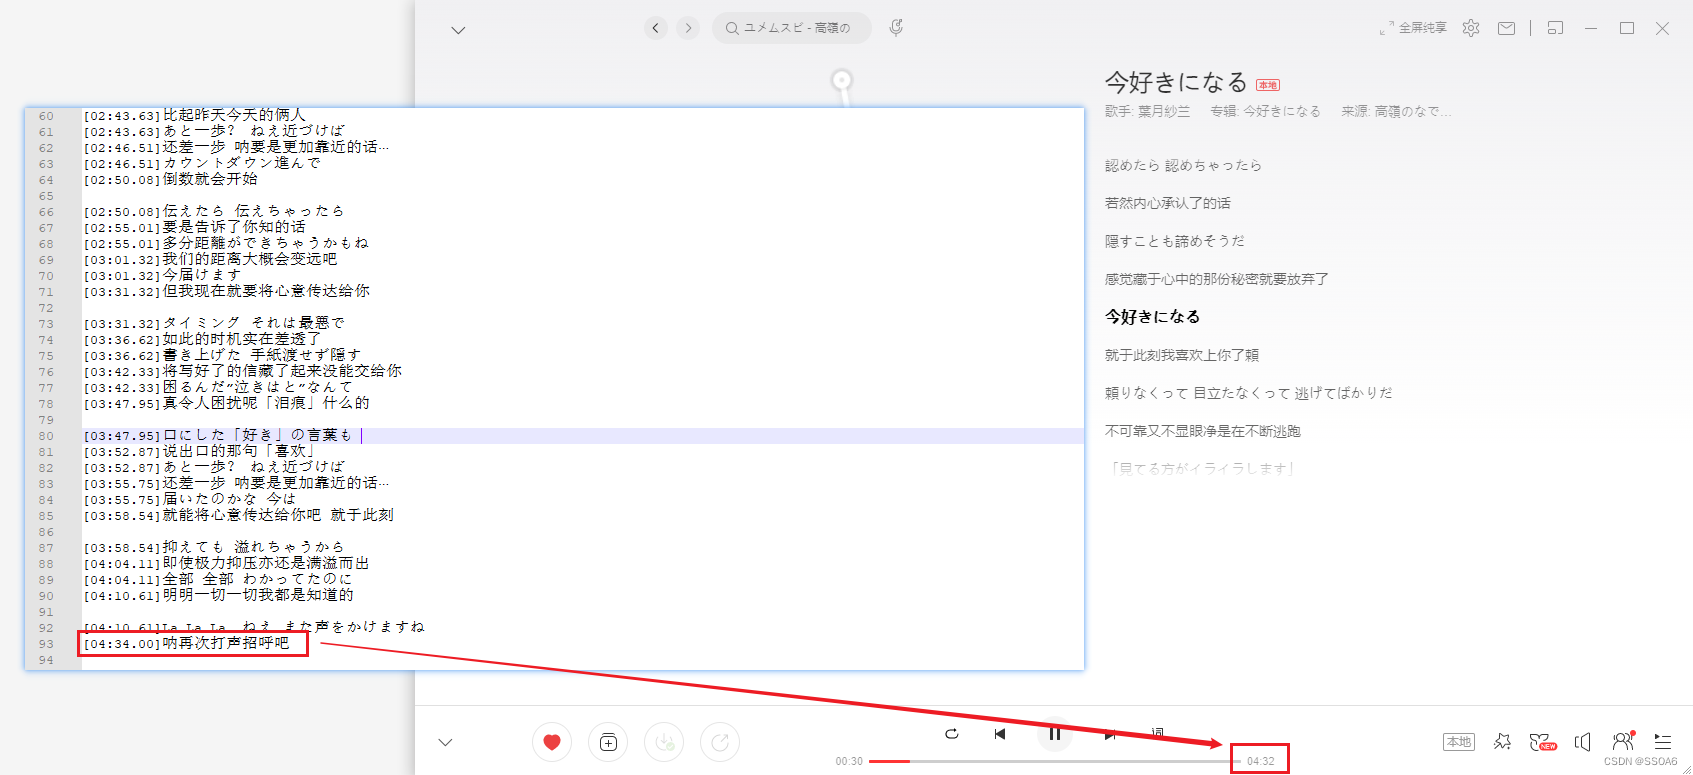Collapse player with bottom-left chevron
The width and height of the screenshot is (1693, 775).
click(x=446, y=742)
